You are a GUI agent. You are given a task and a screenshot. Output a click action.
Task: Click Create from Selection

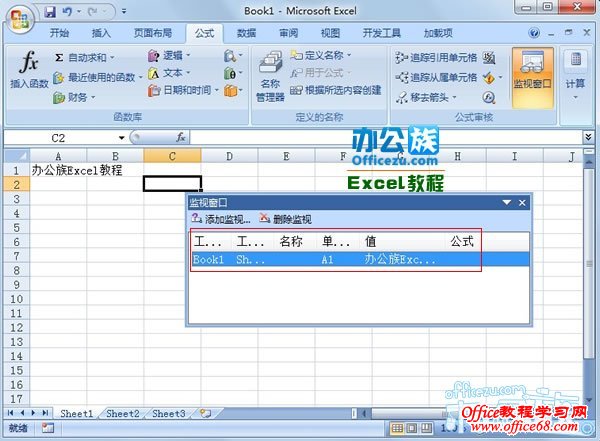click(x=335, y=90)
